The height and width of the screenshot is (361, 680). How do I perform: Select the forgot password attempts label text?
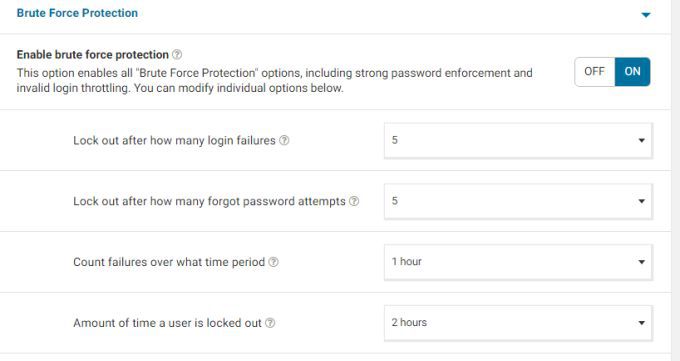209,201
